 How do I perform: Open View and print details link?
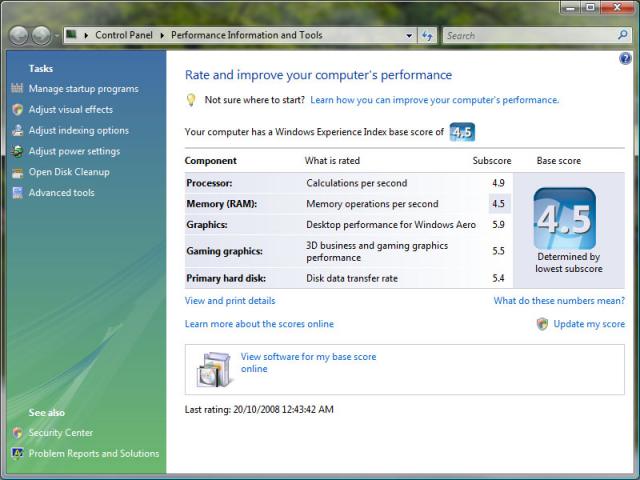pos(230,301)
